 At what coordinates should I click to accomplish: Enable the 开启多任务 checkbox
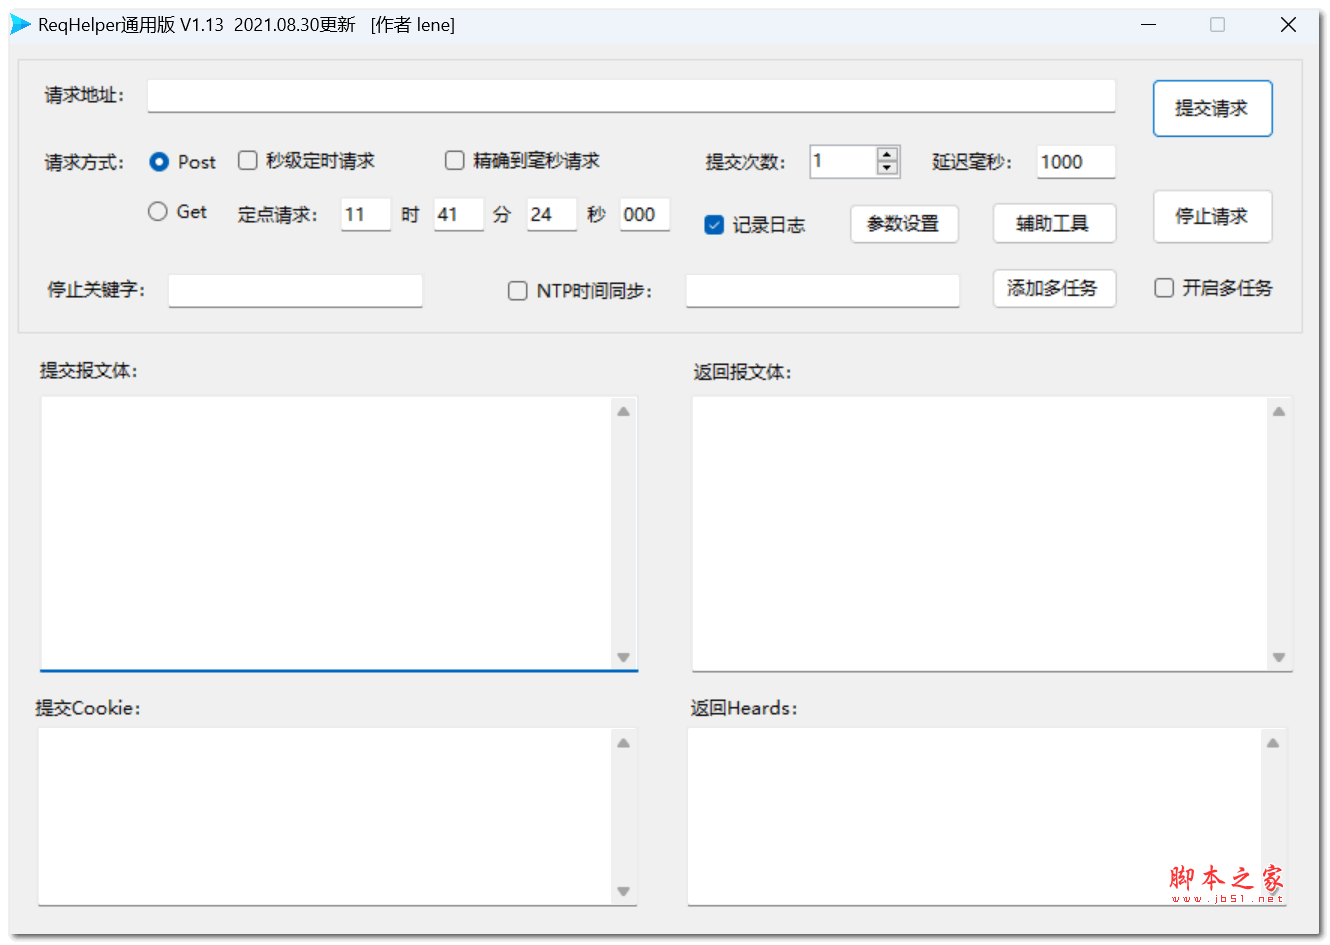click(1164, 287)
